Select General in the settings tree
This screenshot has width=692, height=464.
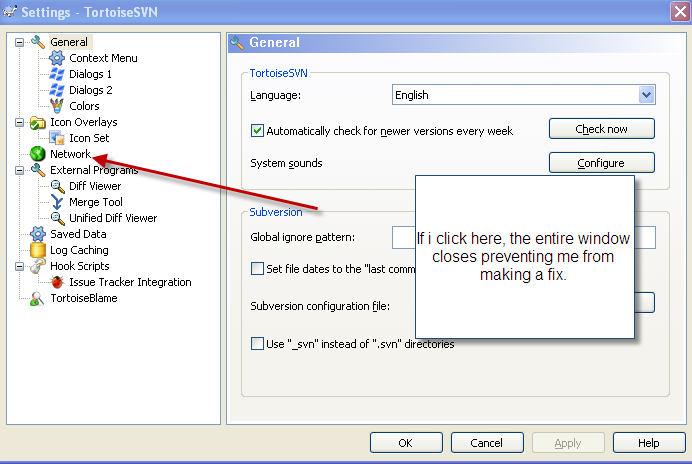tap(69, 42)
